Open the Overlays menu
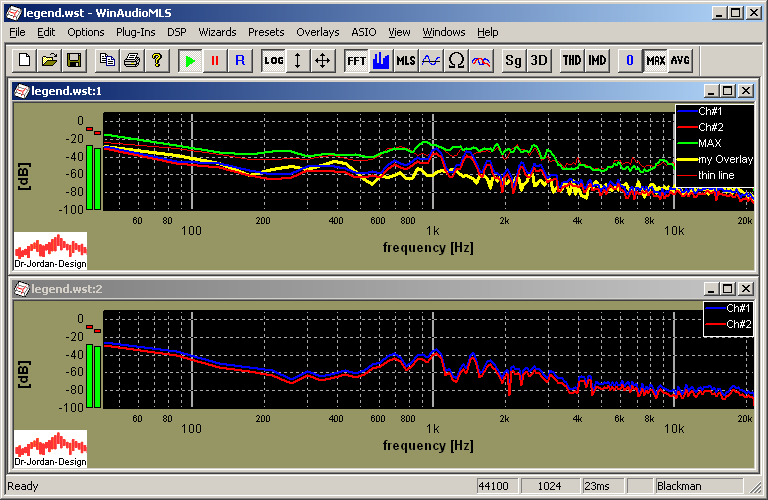Screen dimensions: 768x500 (x=317, y=32)
